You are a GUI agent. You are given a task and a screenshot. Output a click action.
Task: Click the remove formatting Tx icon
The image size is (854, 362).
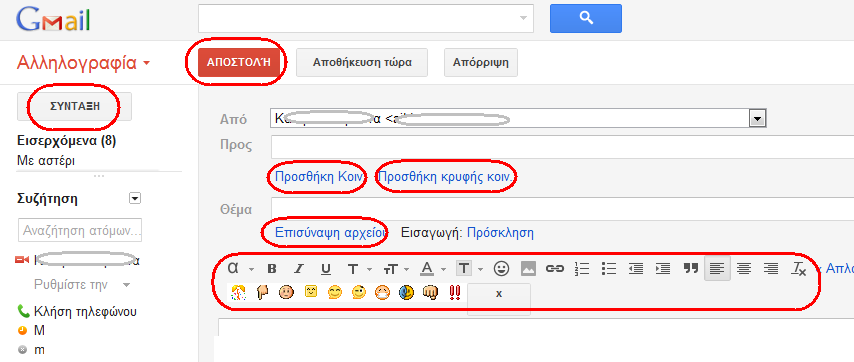point(798,268)
